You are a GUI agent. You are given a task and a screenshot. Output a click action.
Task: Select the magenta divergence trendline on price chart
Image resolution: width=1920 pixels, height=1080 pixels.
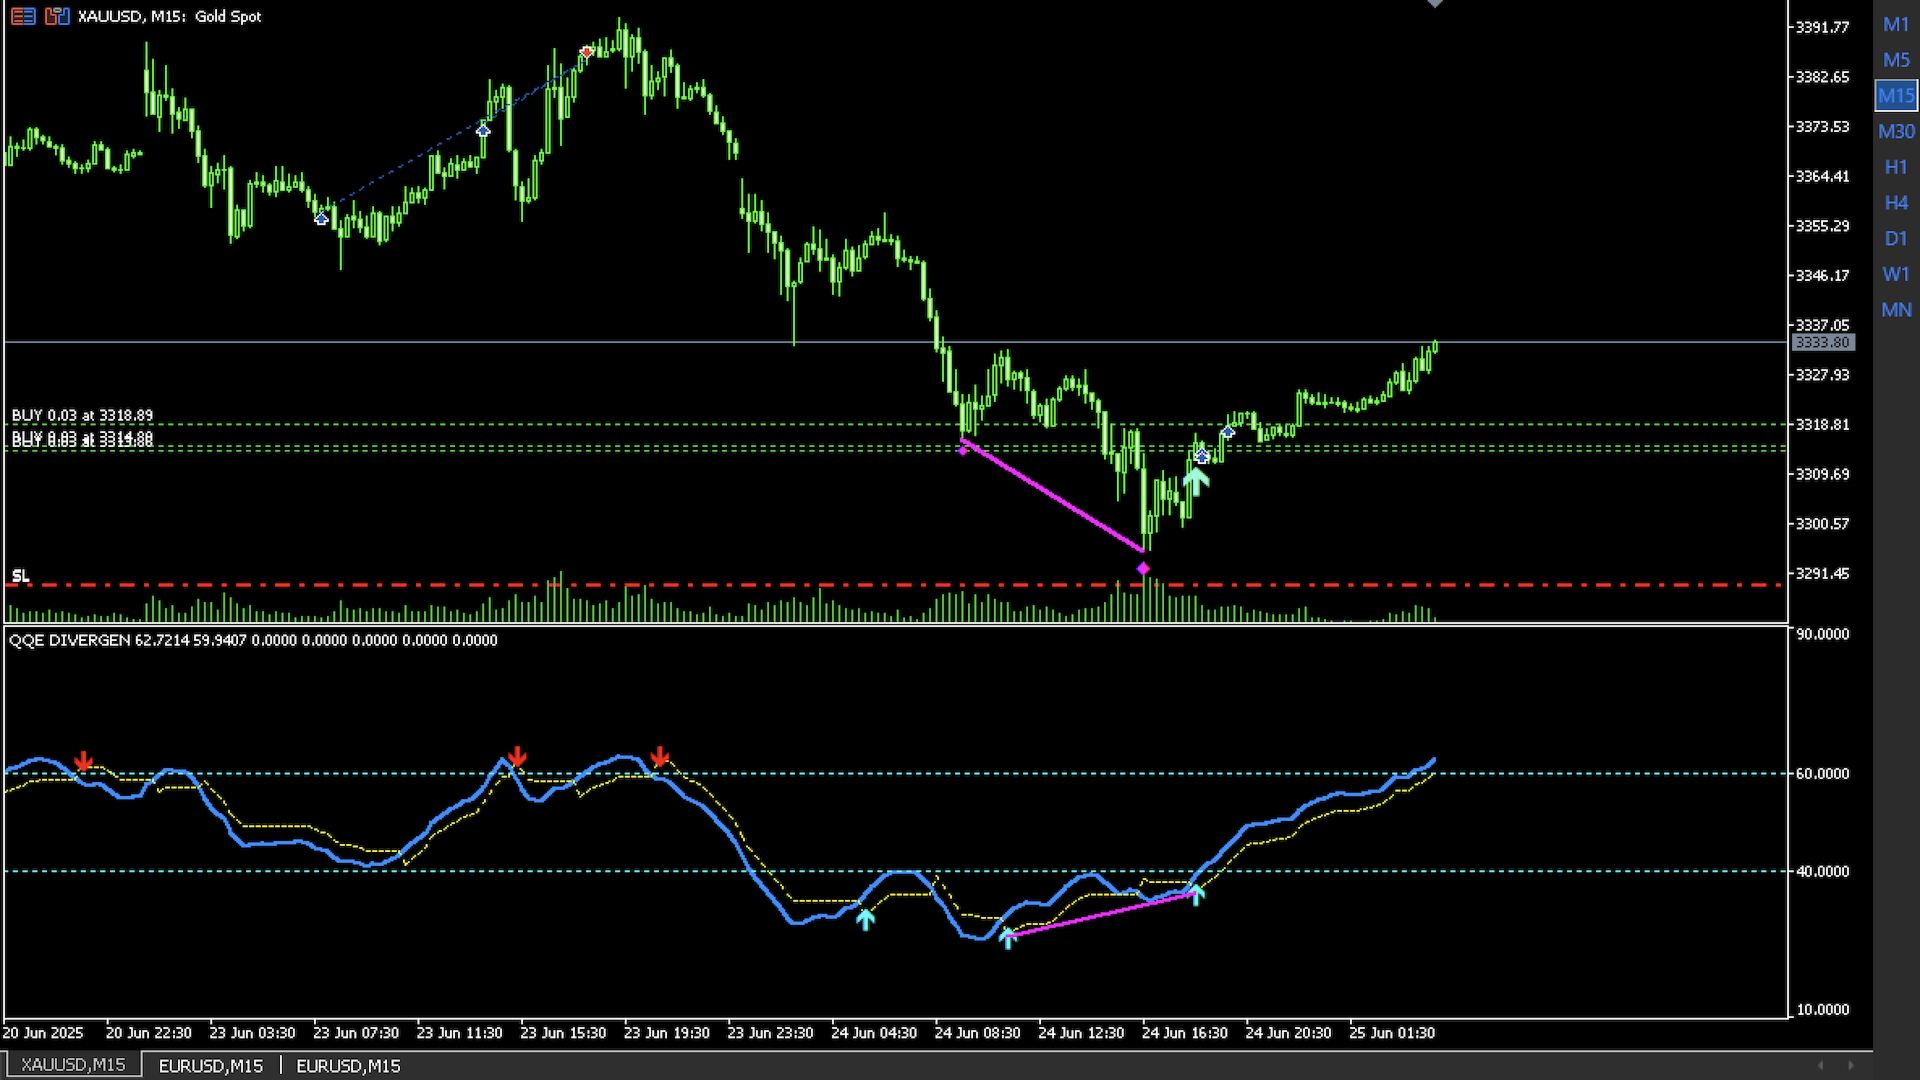[1053, 495]
